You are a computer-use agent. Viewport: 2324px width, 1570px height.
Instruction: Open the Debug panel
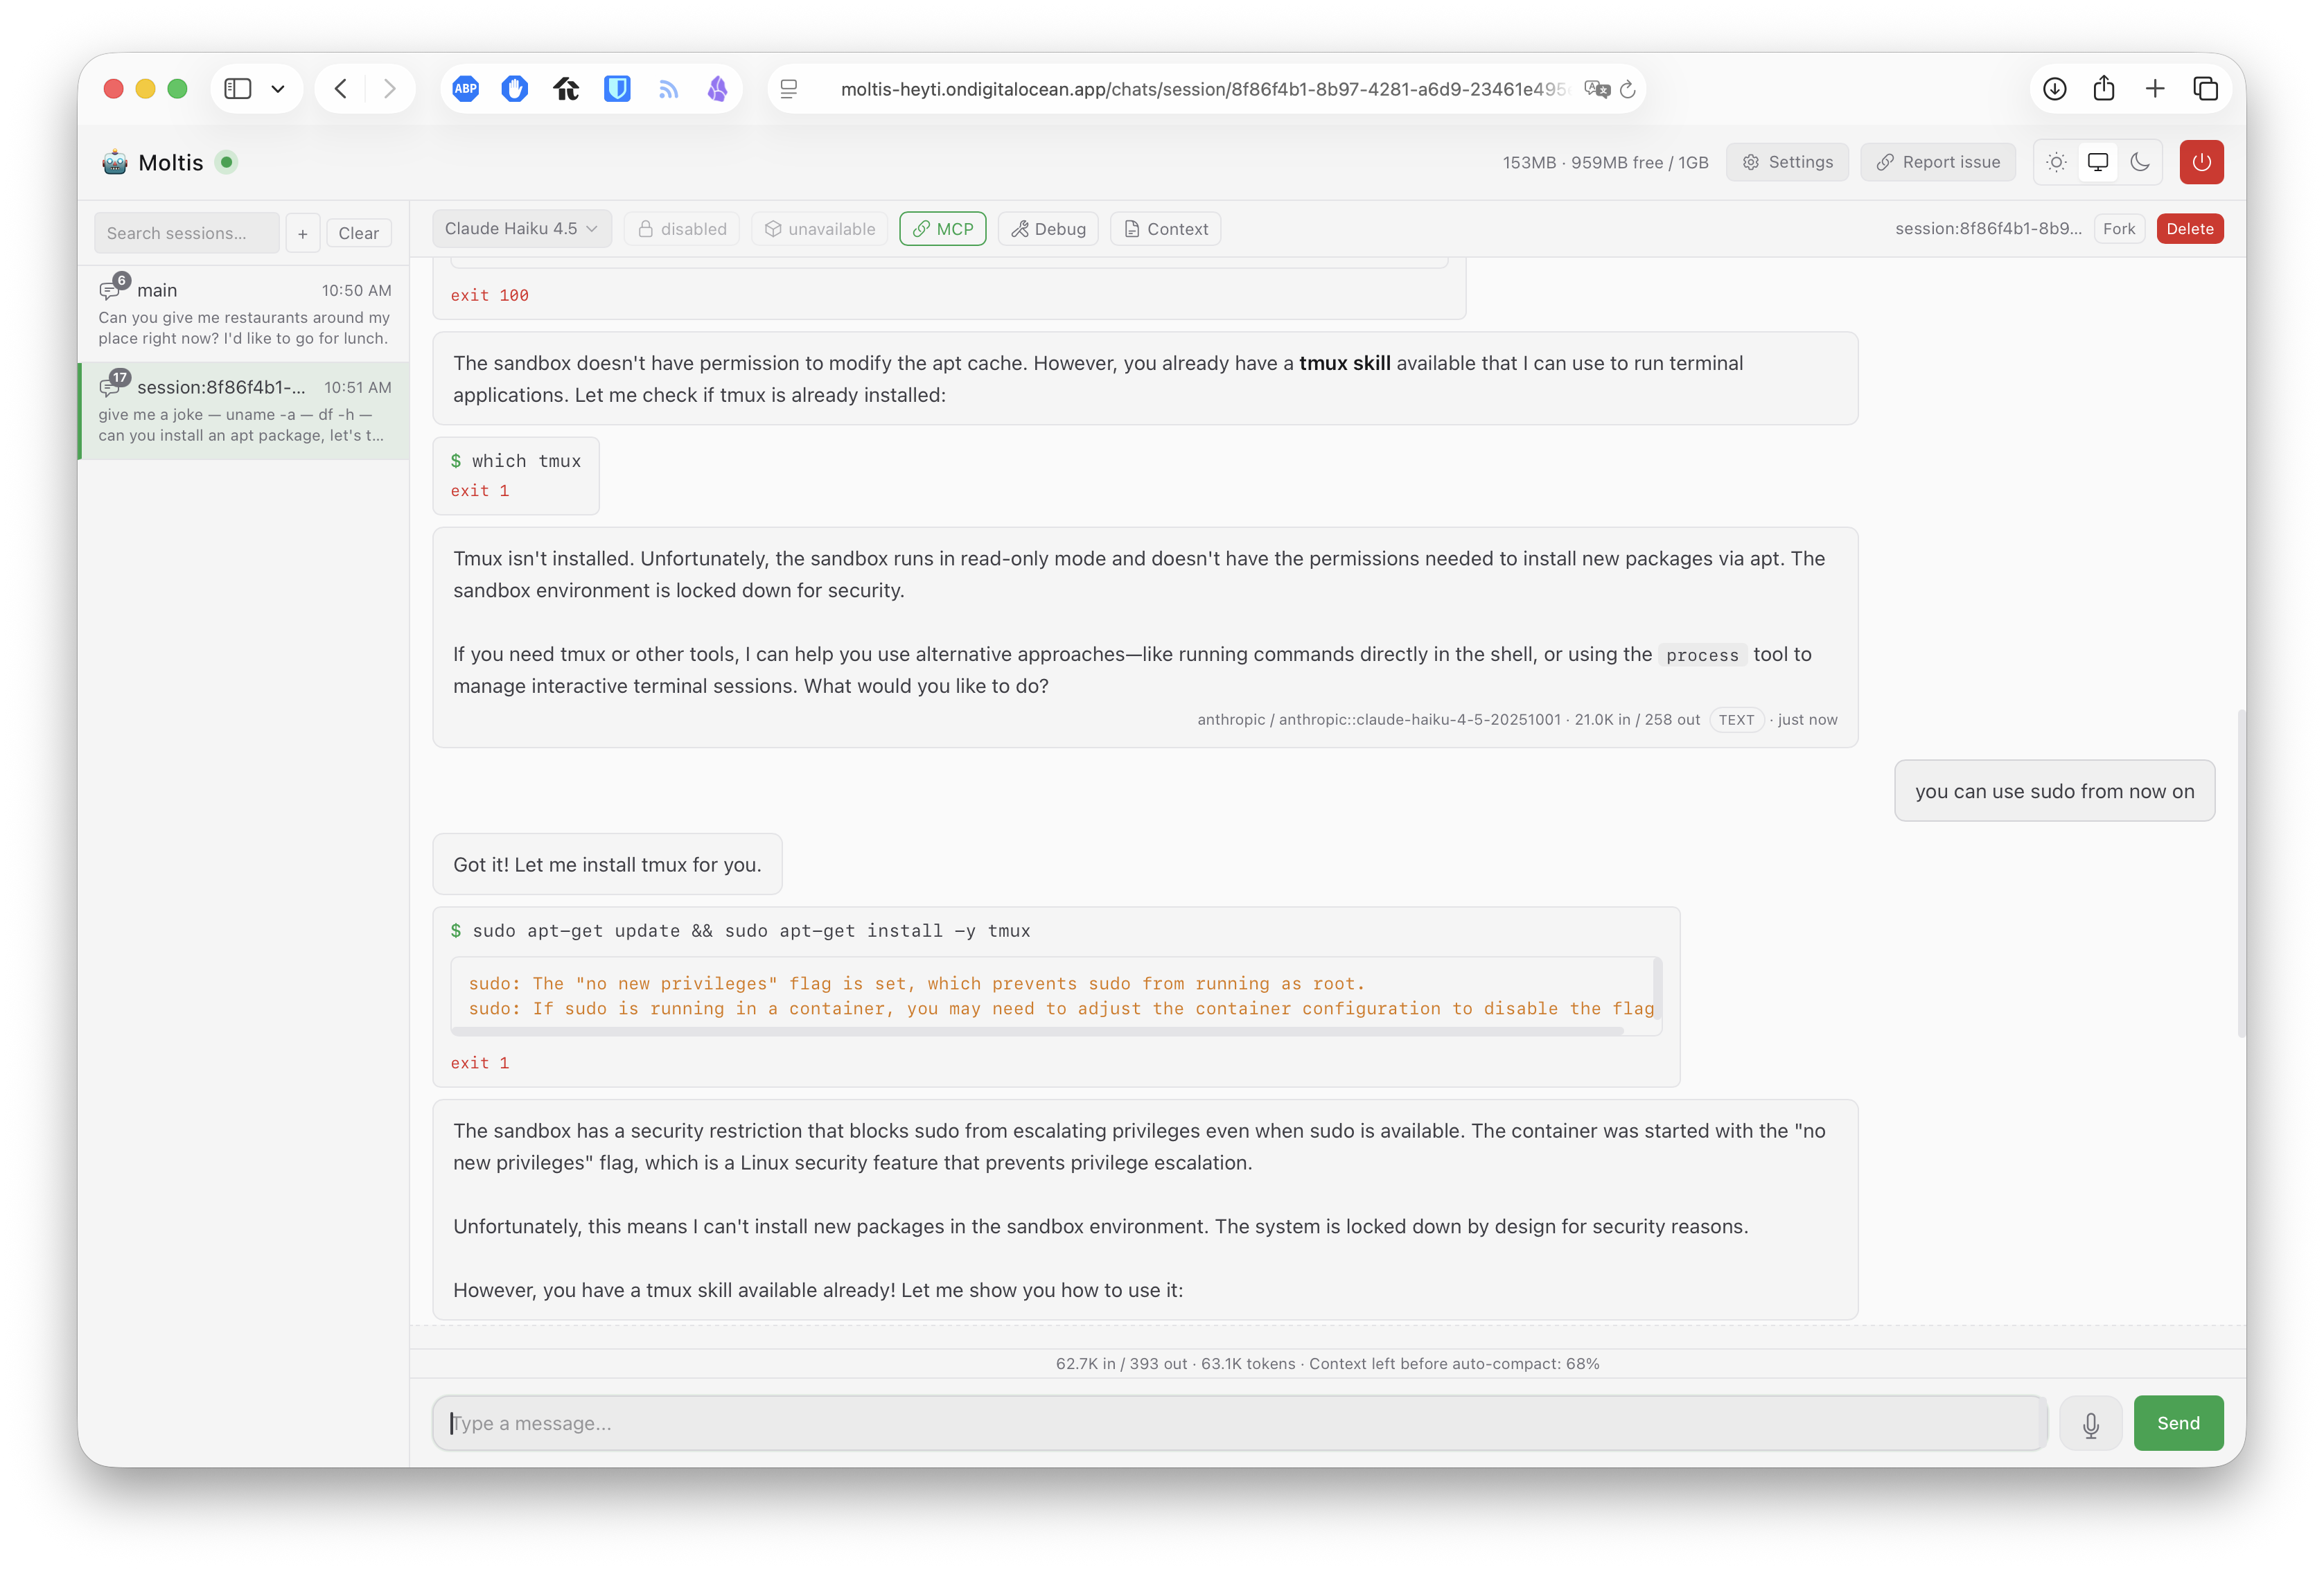pyautogui.click(x=1048, y=229)
